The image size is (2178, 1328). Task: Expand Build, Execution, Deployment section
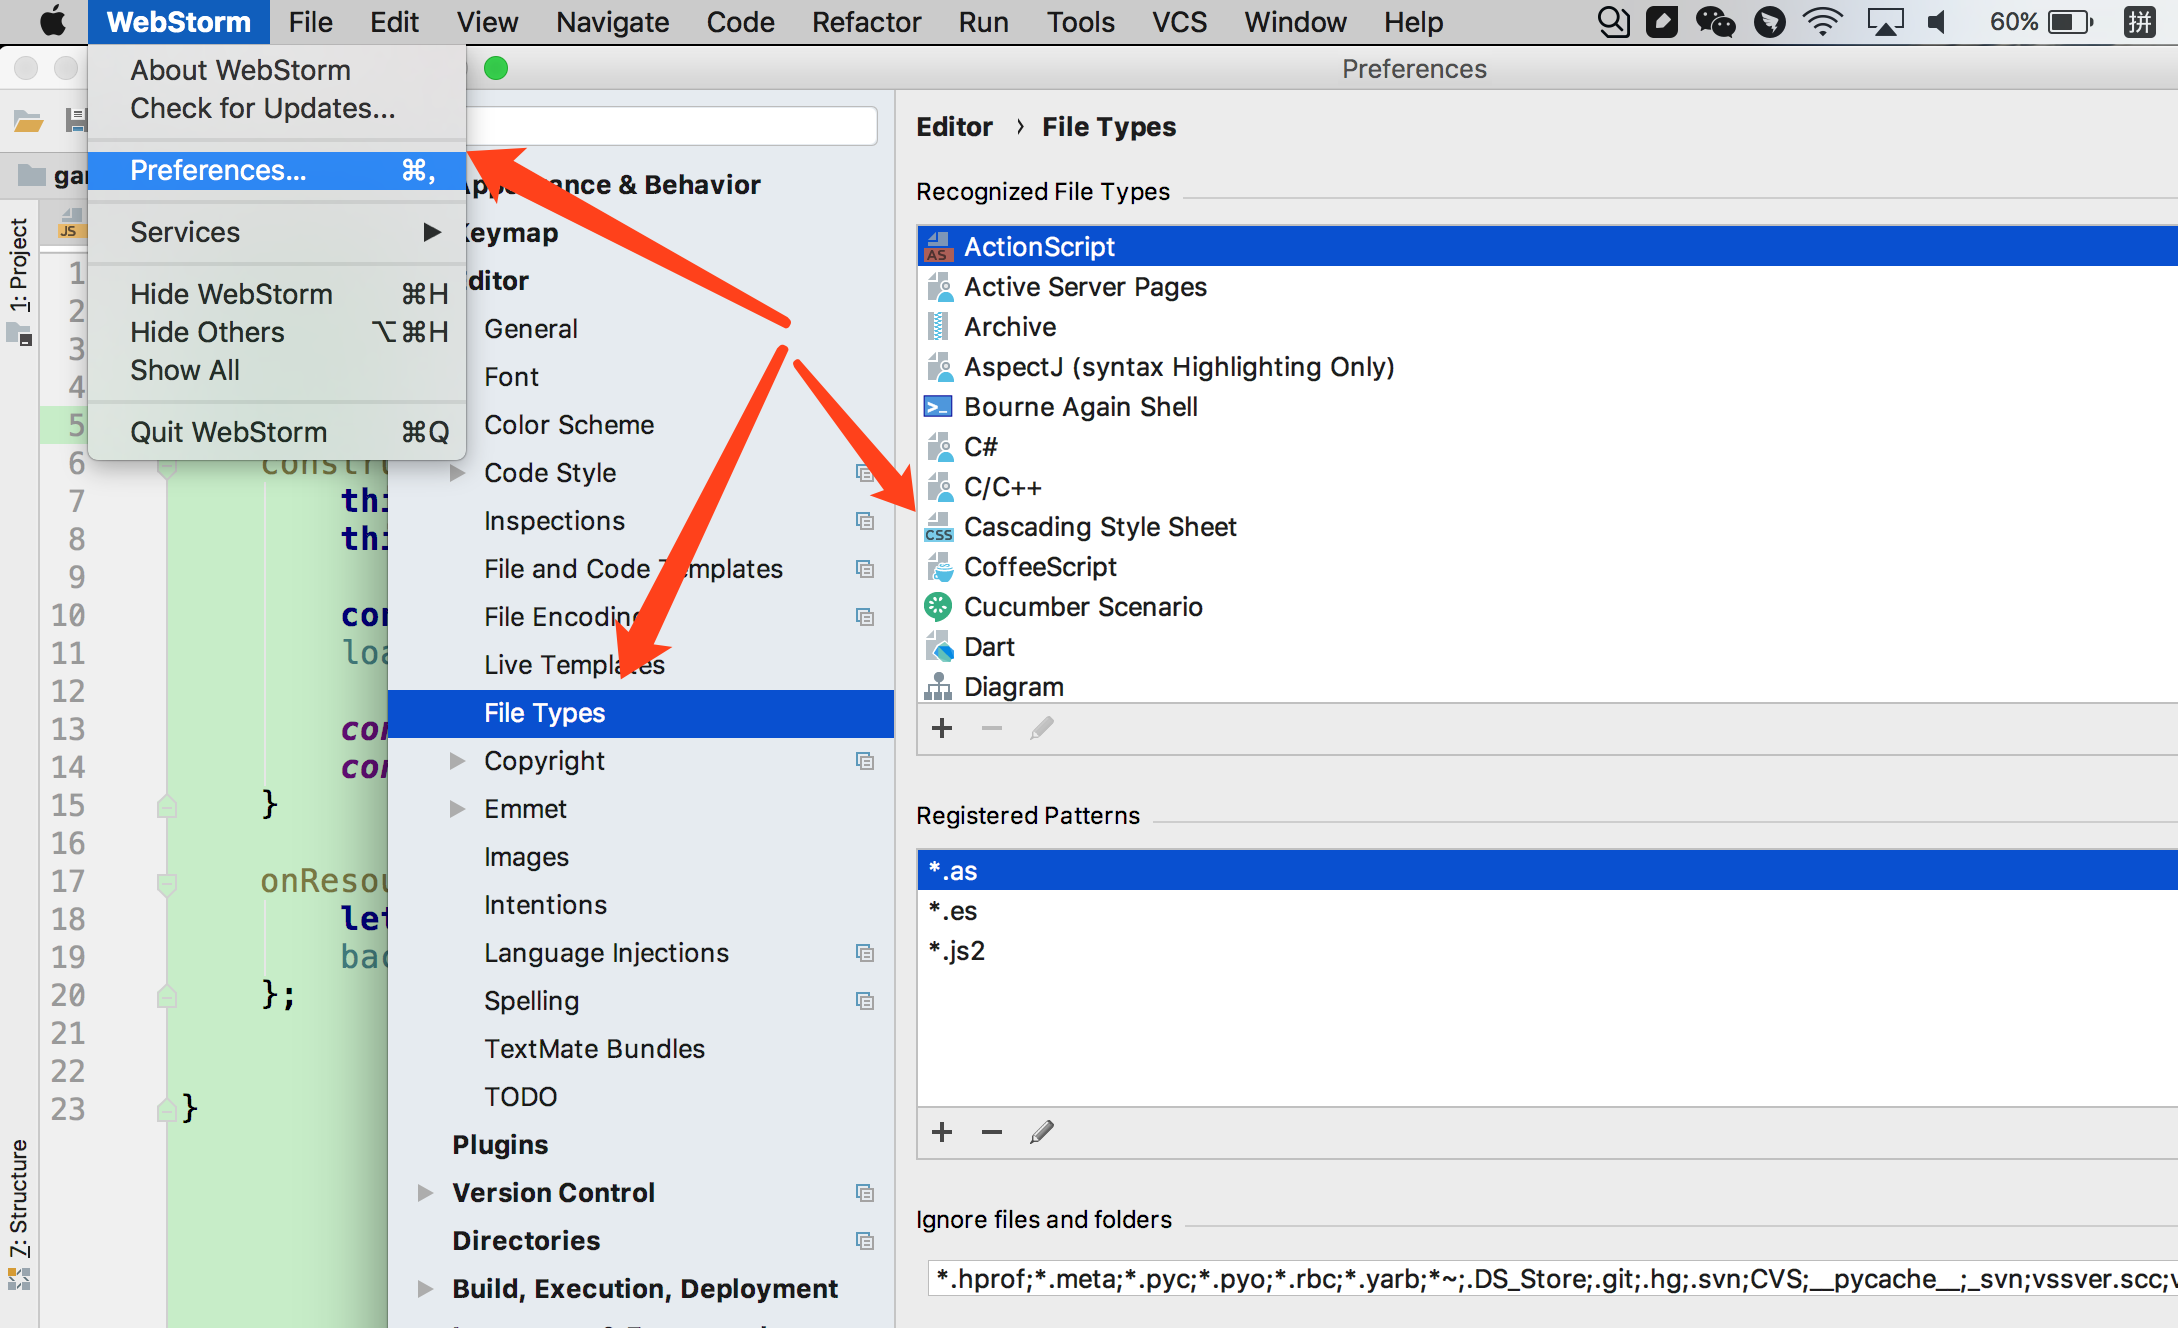[426, 1289]
